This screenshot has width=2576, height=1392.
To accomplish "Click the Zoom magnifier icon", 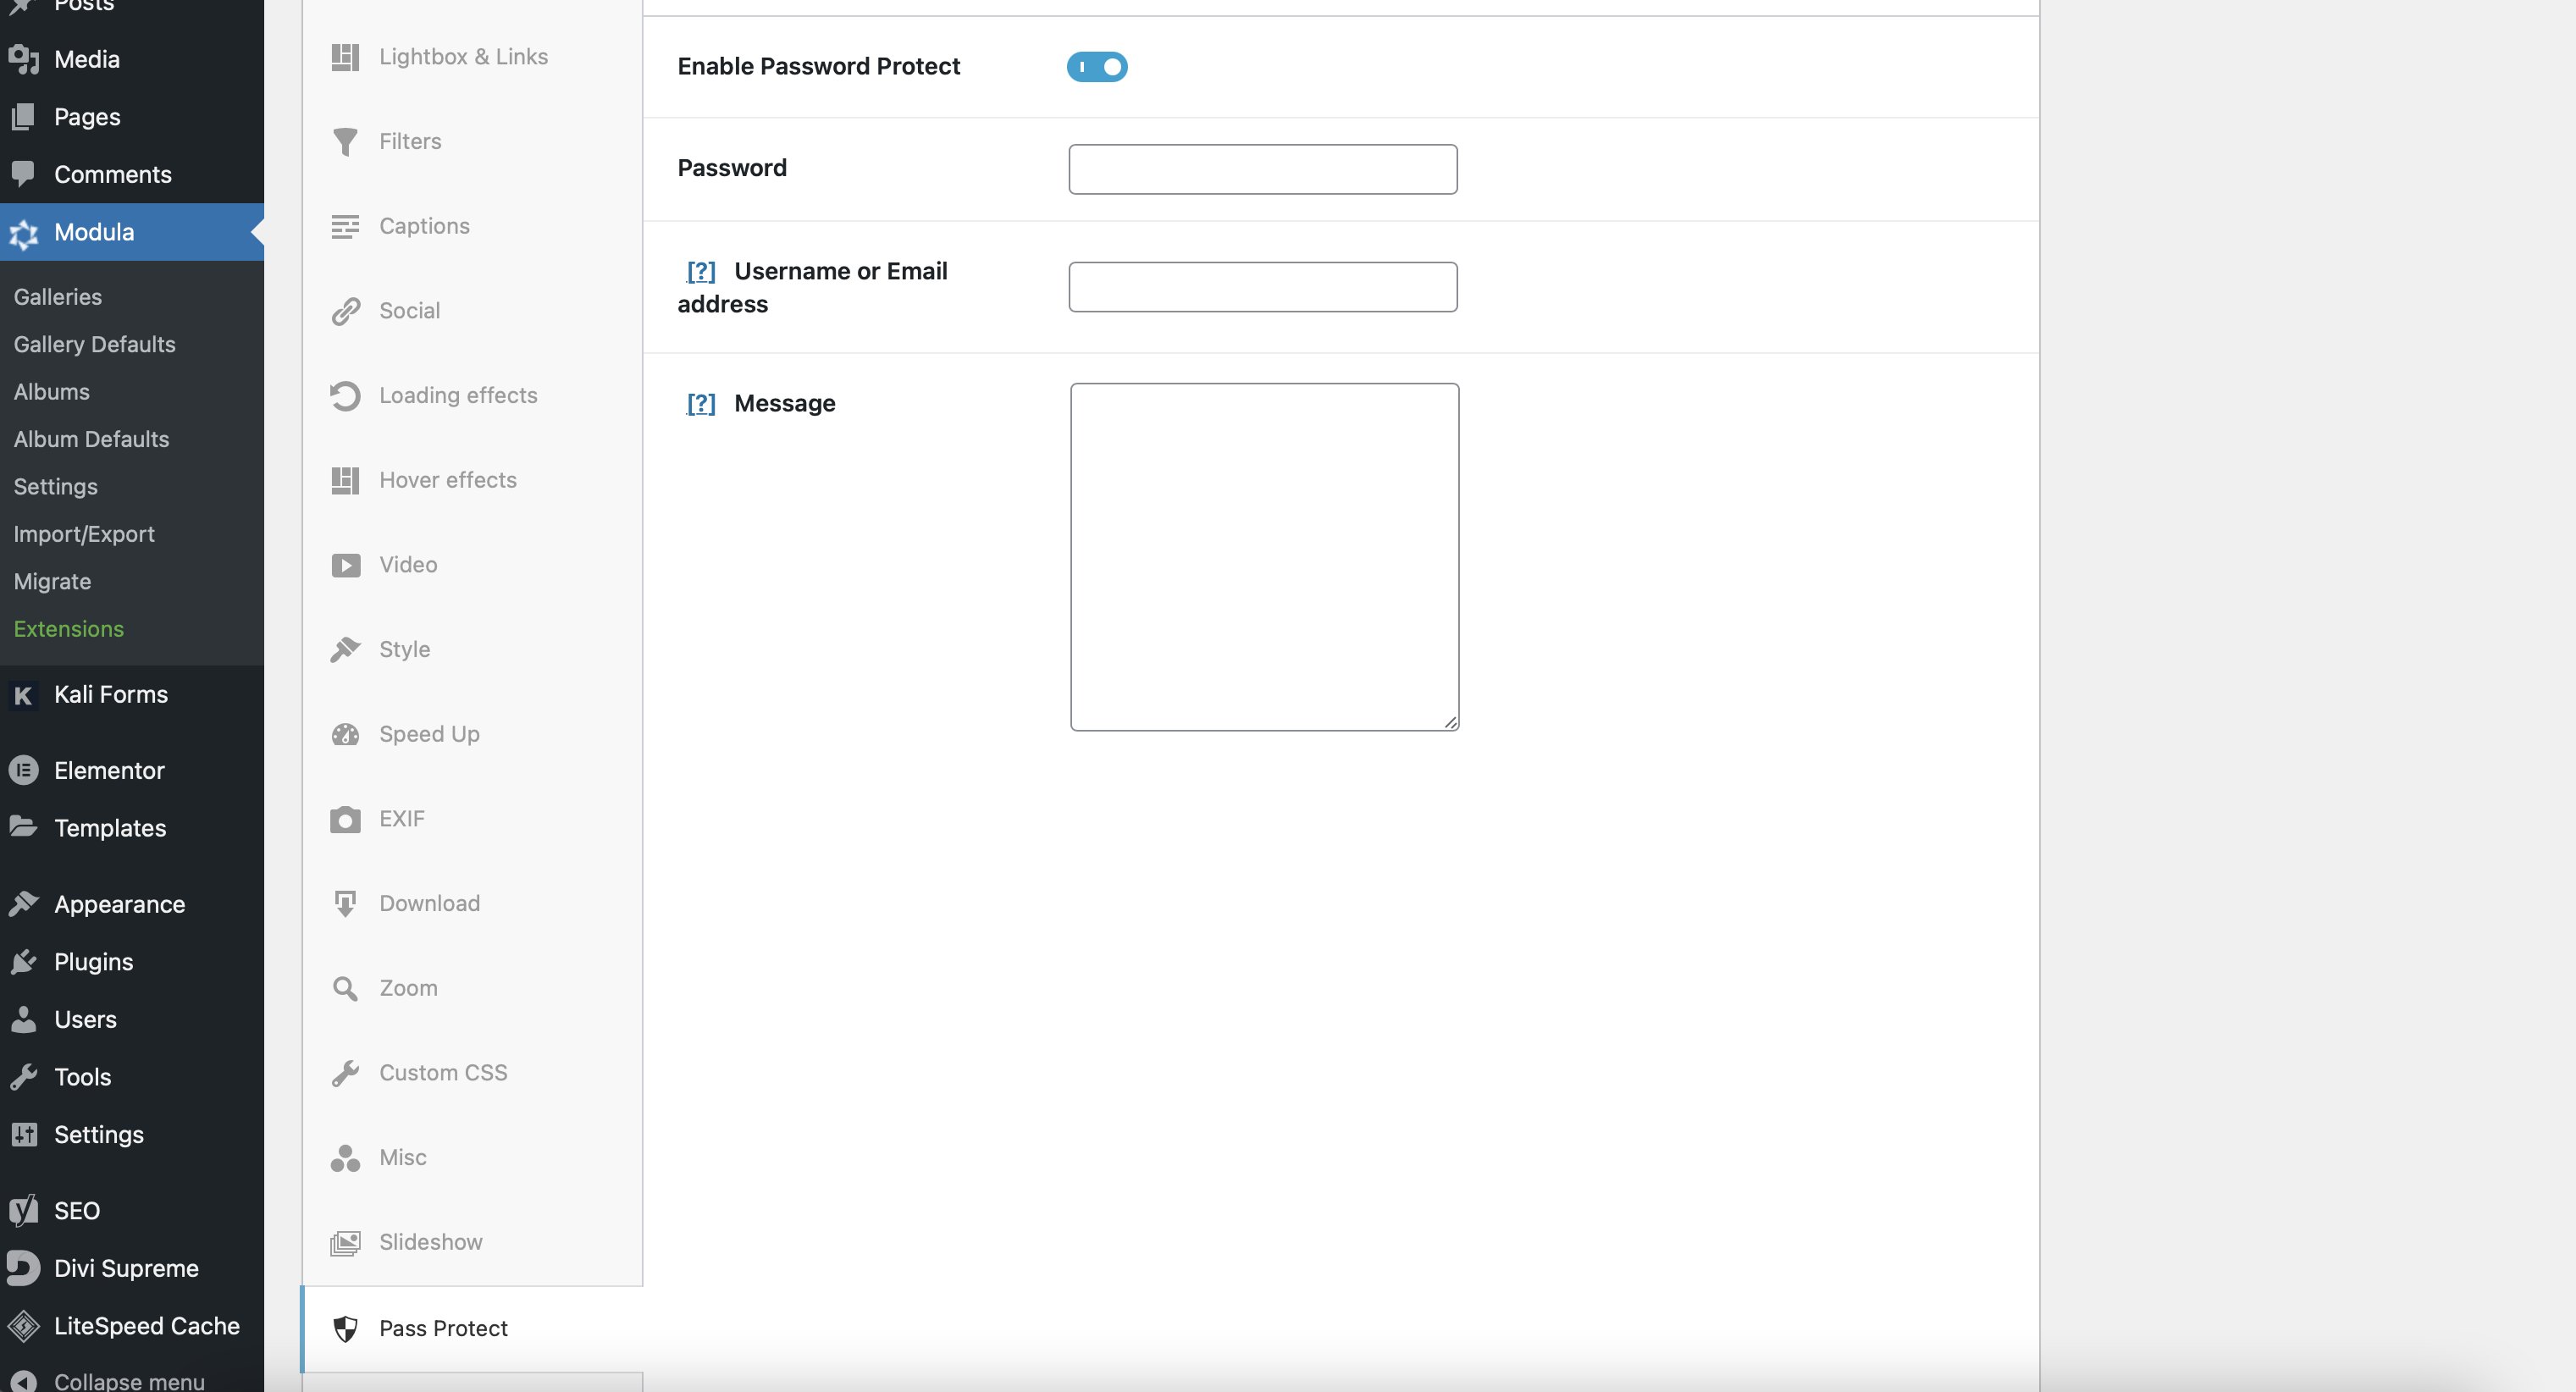I will 345,989.
